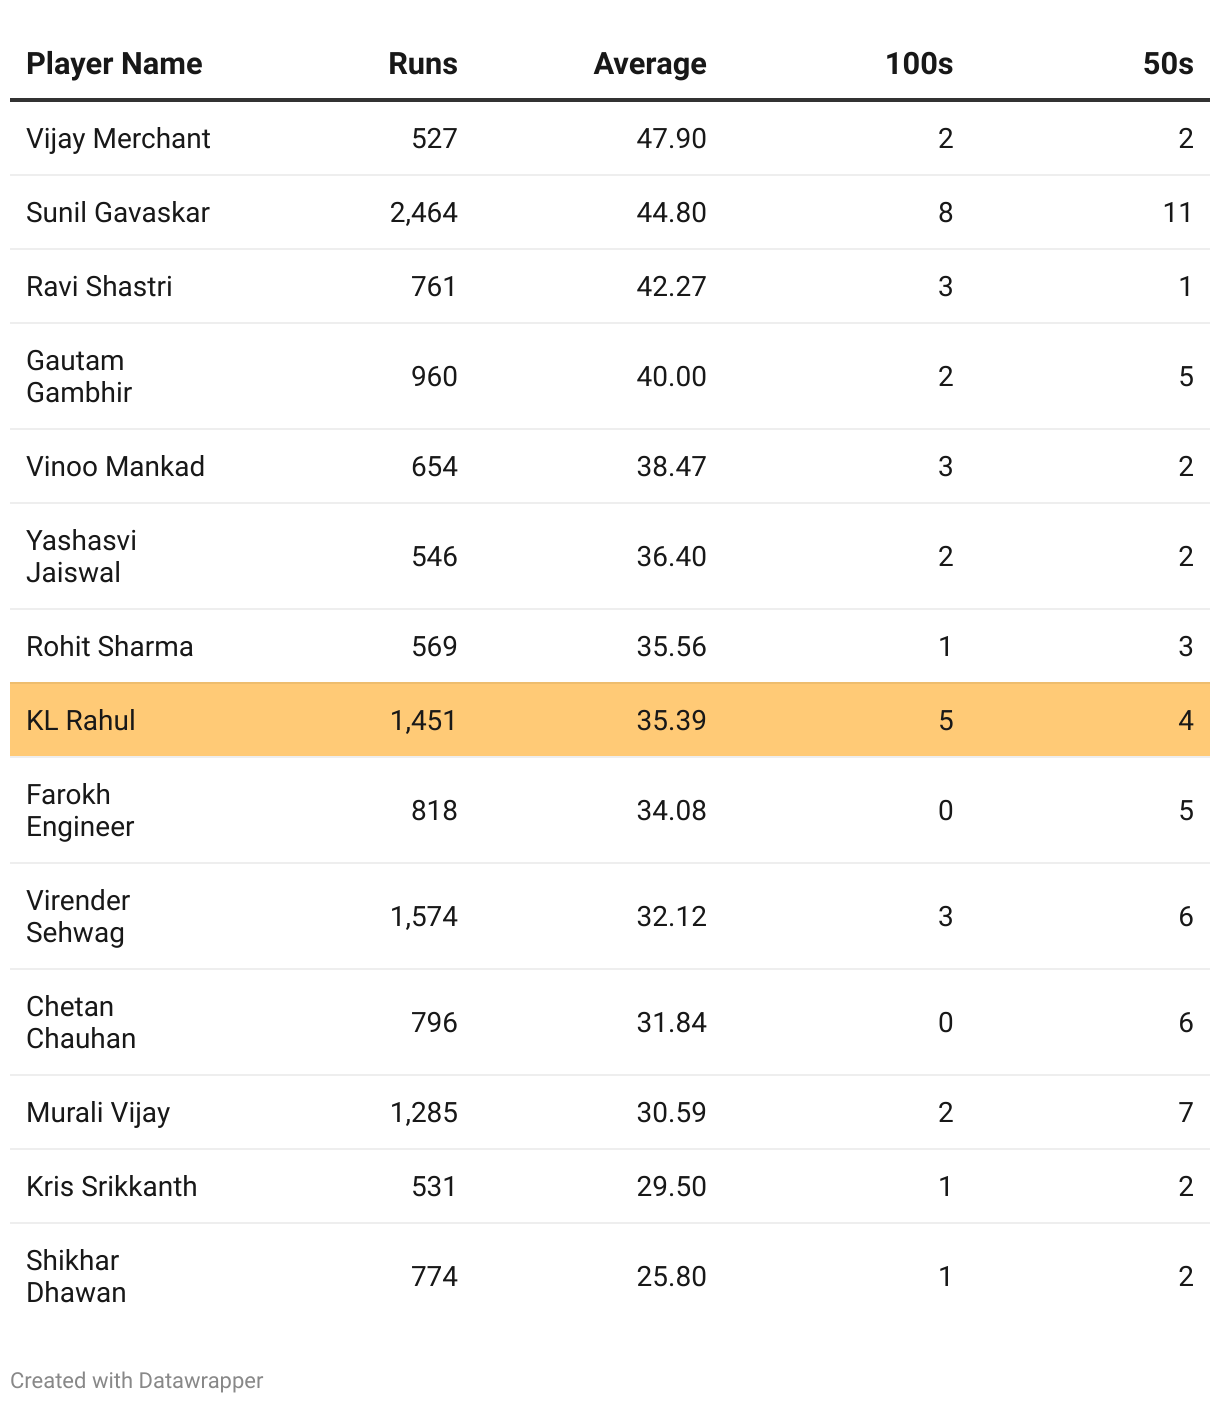Viewport: 1220px width, 1404px height.
Task: Click the Average column header
Action: click(x=650, y=64)
